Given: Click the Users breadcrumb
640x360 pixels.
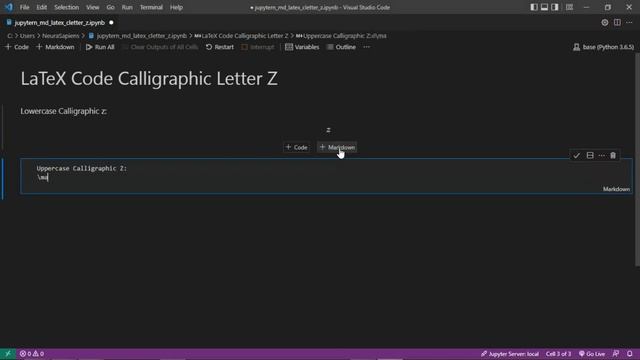Looking at the screenshot, I should pyautogui.click(x=27, y=36).
